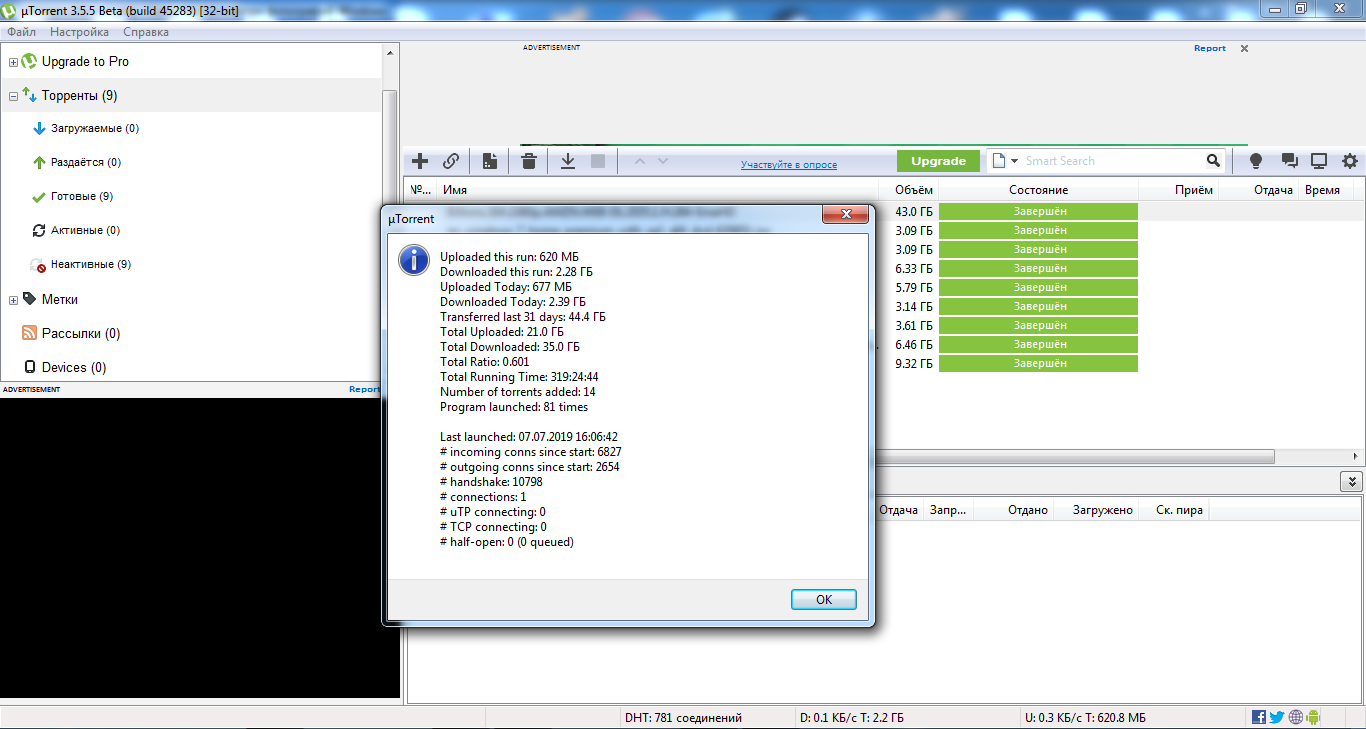
Task: Click the Move Down Queue arrow
Action: [x=662, y=161]
